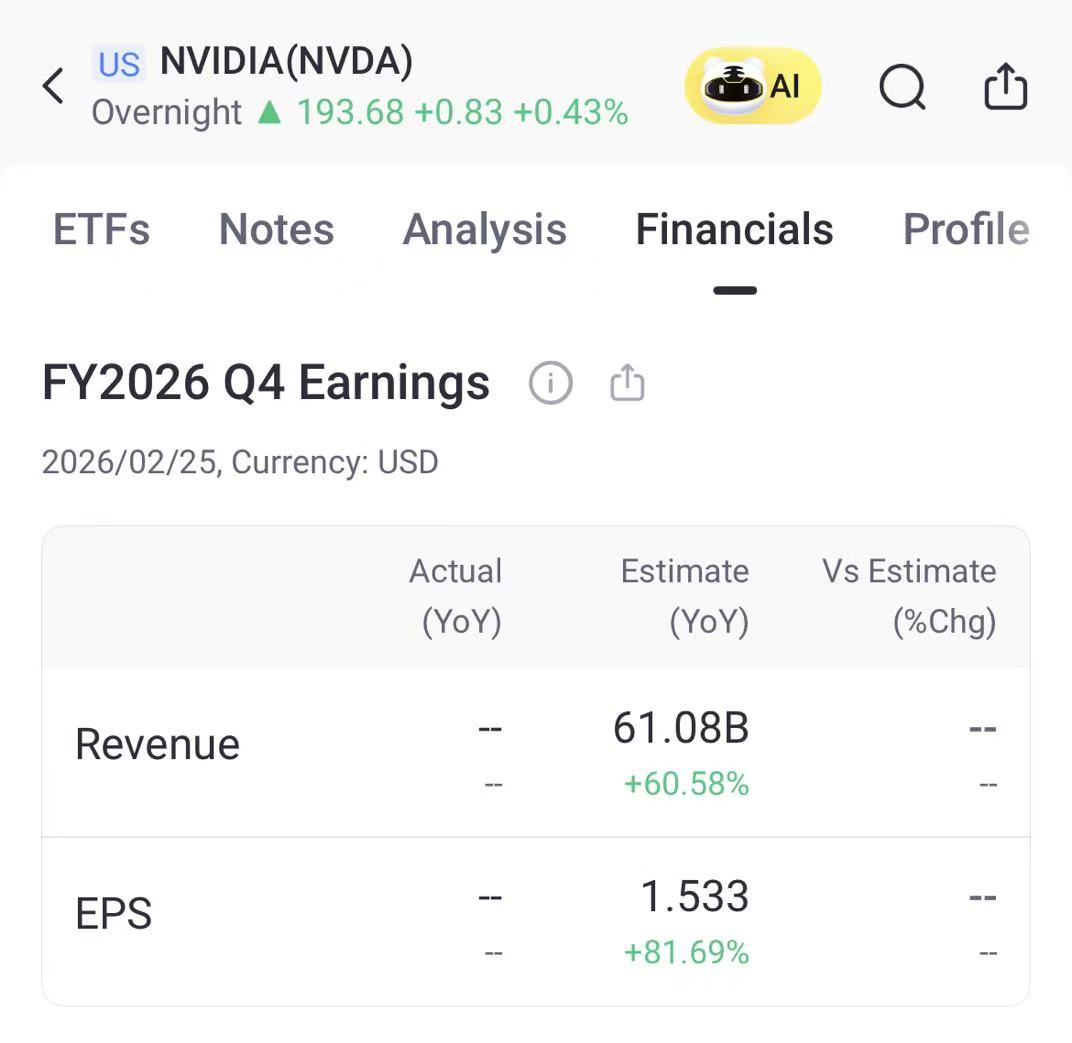1072x1043 pixels.
Task: Switch to the ETFs tab
Action: pyautogui.click(x=101, y=229)
